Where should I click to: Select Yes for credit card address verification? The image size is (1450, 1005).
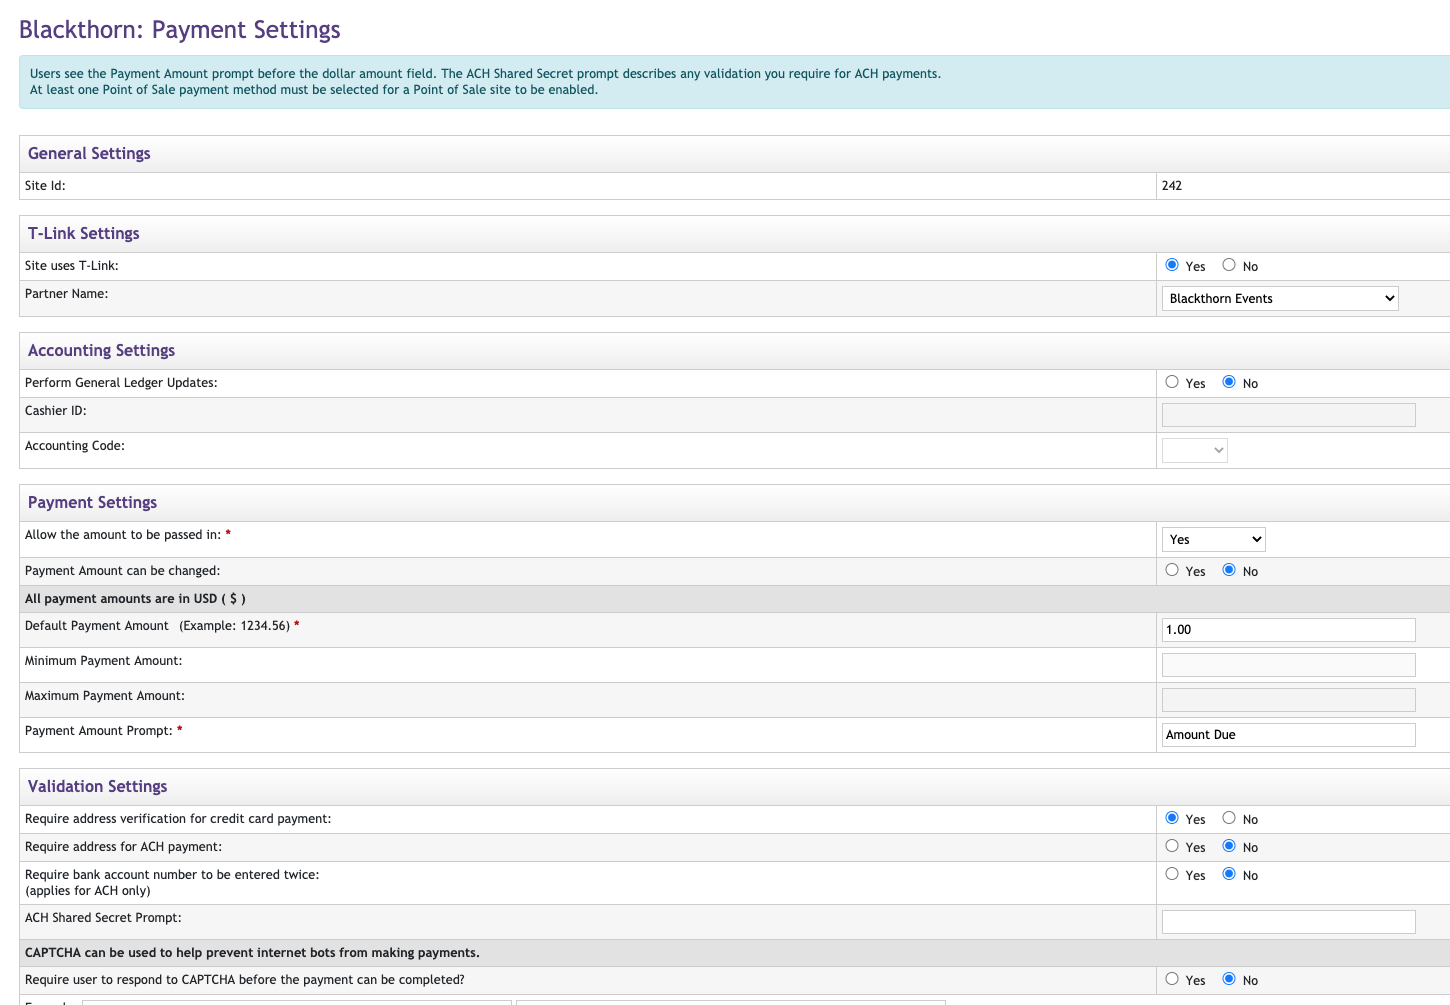(1172, 818)
